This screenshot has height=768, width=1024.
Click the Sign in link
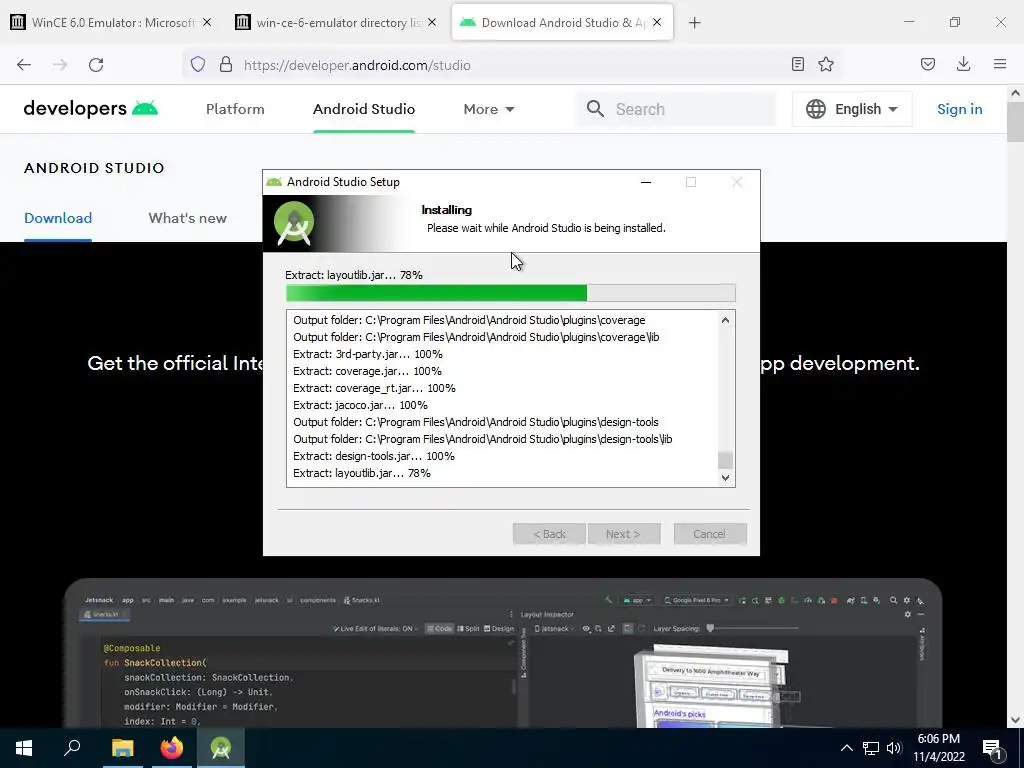pos(959,109)
